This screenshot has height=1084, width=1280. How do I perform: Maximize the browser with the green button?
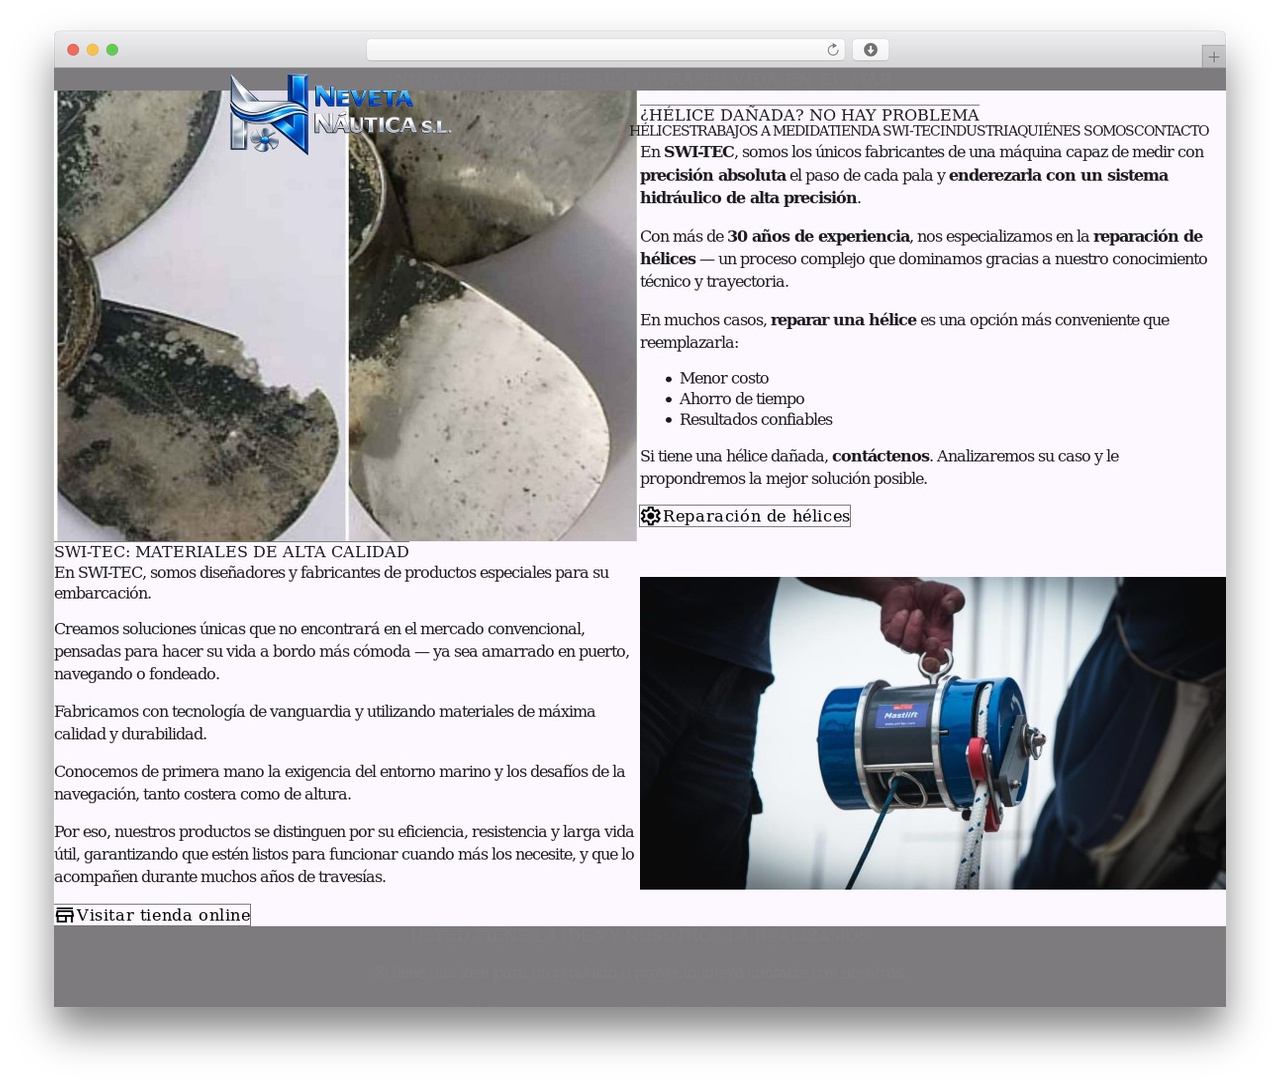pyautogui.click(x=112, y=50)
